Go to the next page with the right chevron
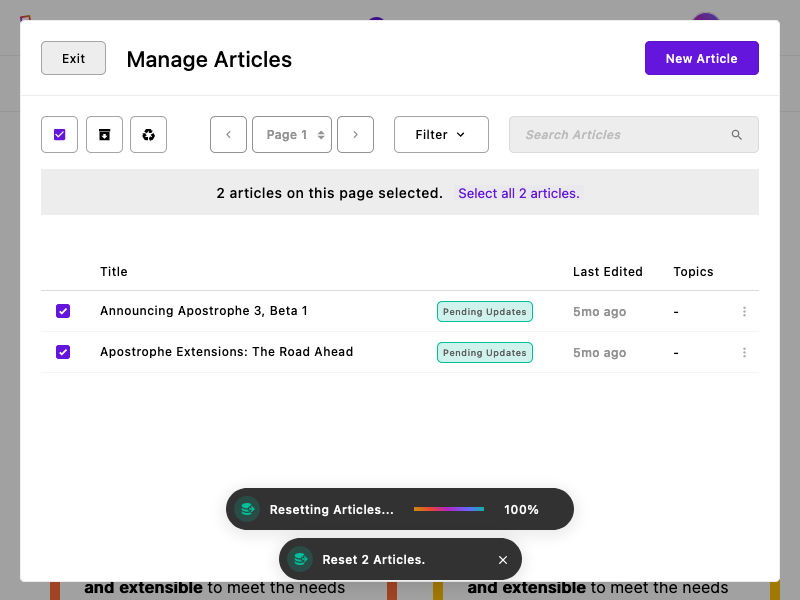 355,134
